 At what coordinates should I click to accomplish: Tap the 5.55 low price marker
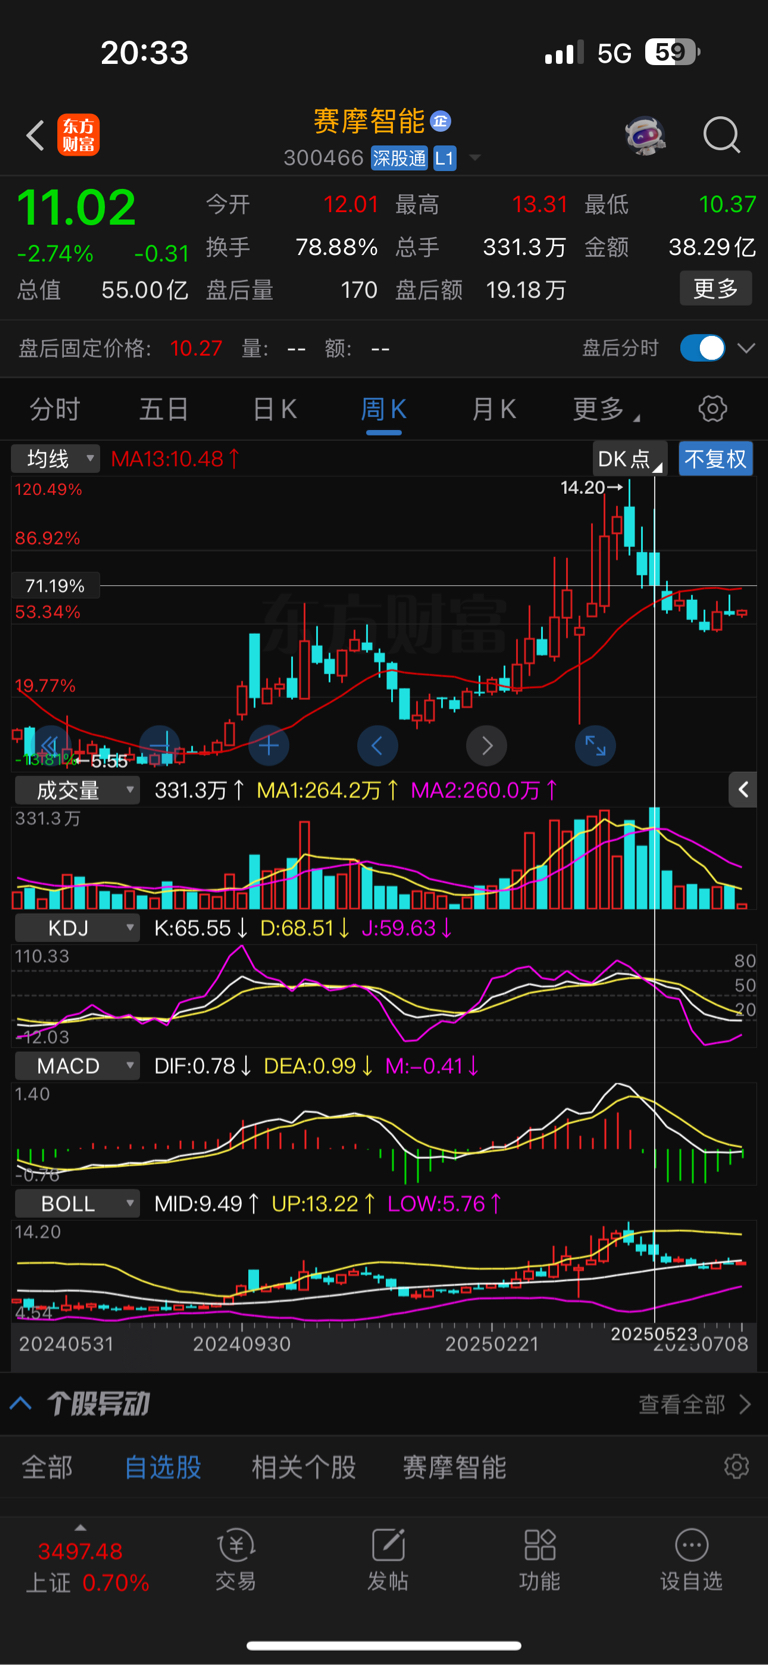[103, 762]
